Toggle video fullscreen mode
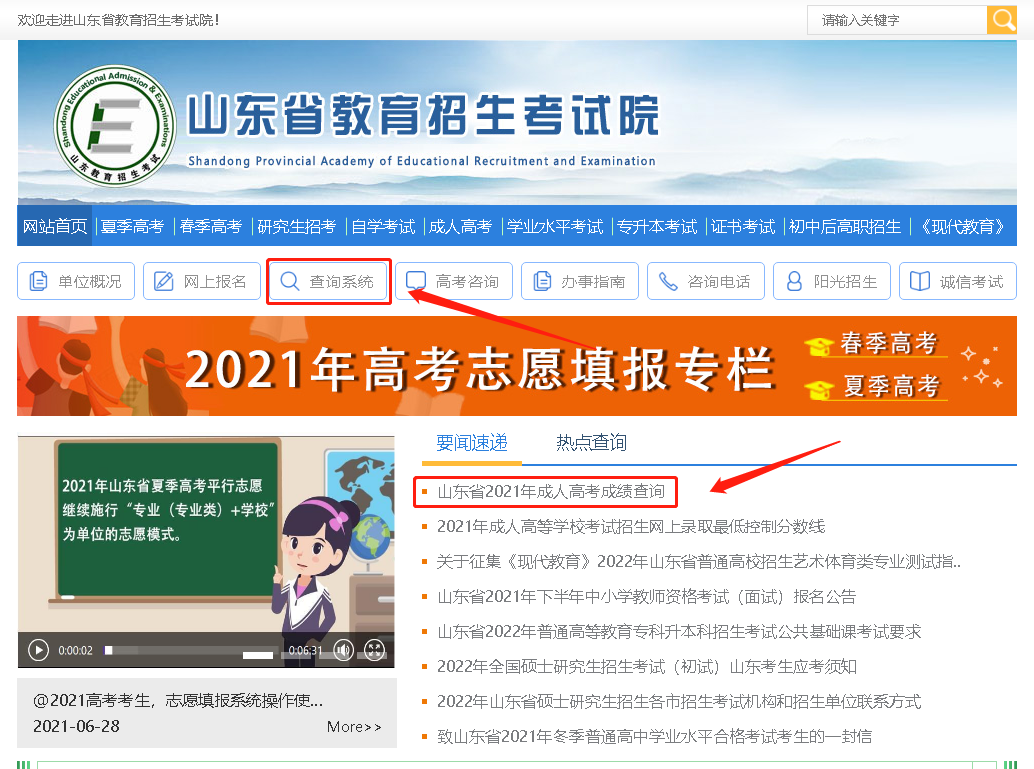The height and width of the screenshot is (769, 1034). [x=374, y=650]
